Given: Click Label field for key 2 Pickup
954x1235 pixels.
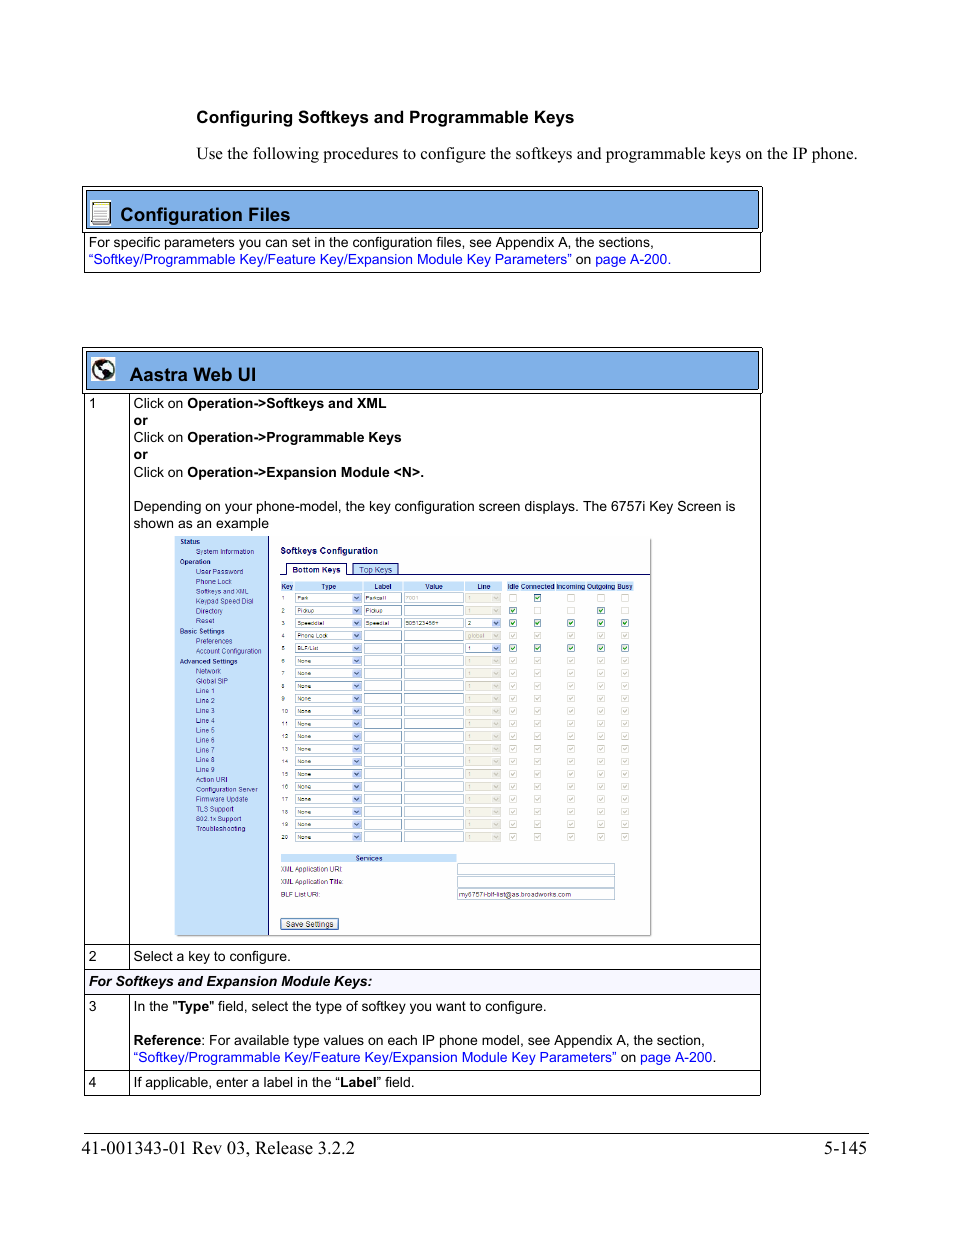Looking at the screenshot, I should click(382, 610).
